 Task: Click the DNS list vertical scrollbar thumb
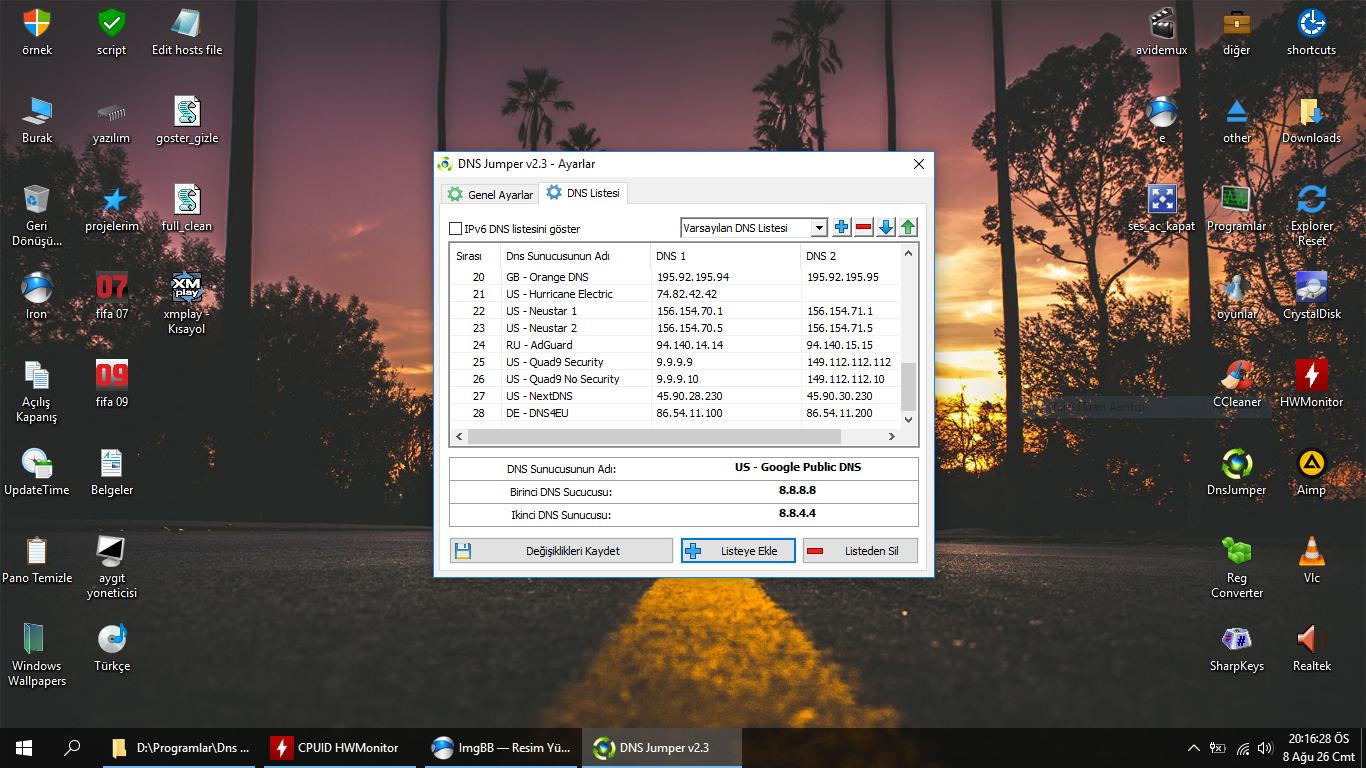909,386
